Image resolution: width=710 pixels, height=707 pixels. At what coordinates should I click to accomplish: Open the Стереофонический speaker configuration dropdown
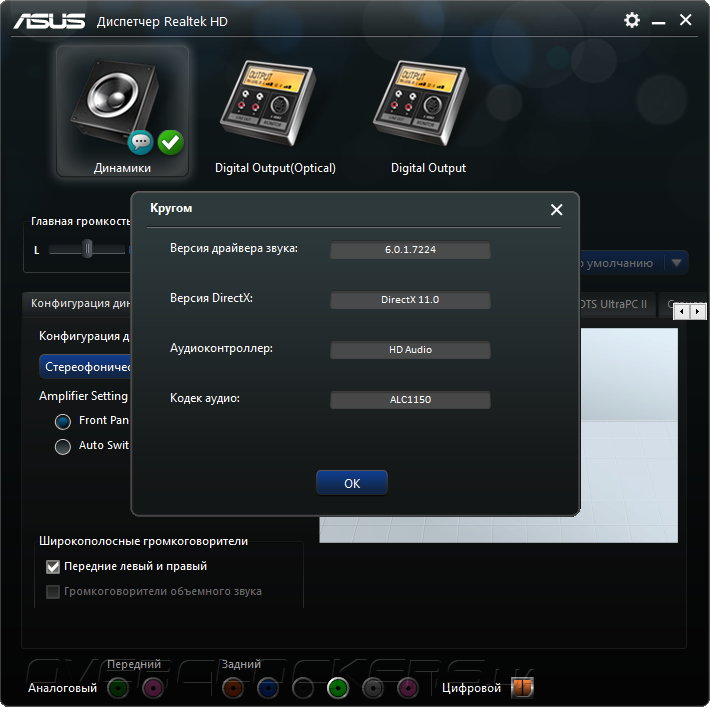tap(86, 367)
